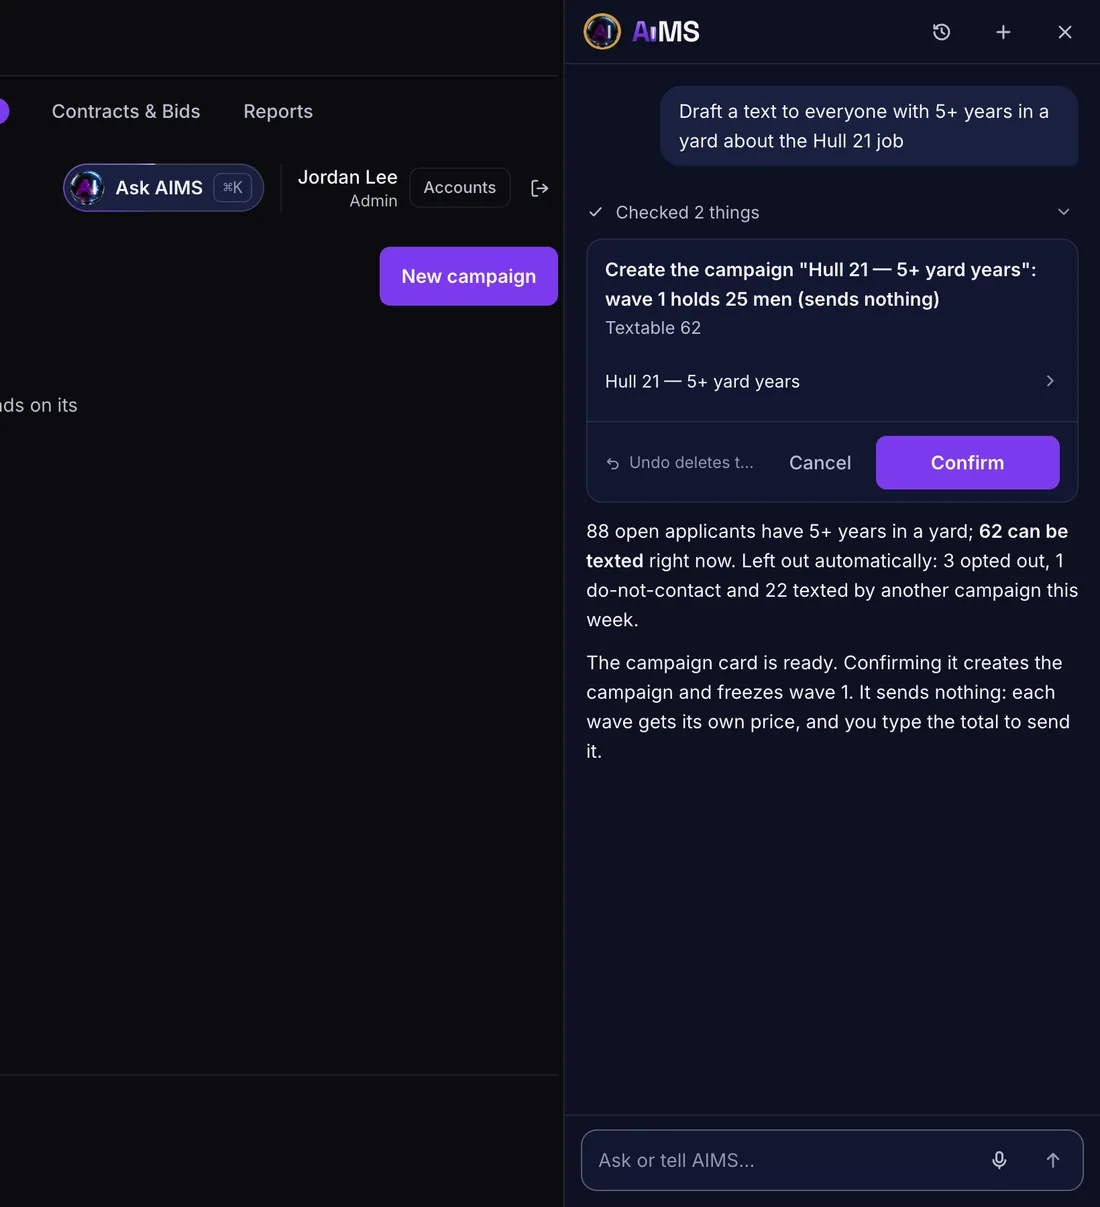Click the microphone voice input icon
This screenshot has width=1100, height=1207.
pyautogui.click(x=999, y=1160)
